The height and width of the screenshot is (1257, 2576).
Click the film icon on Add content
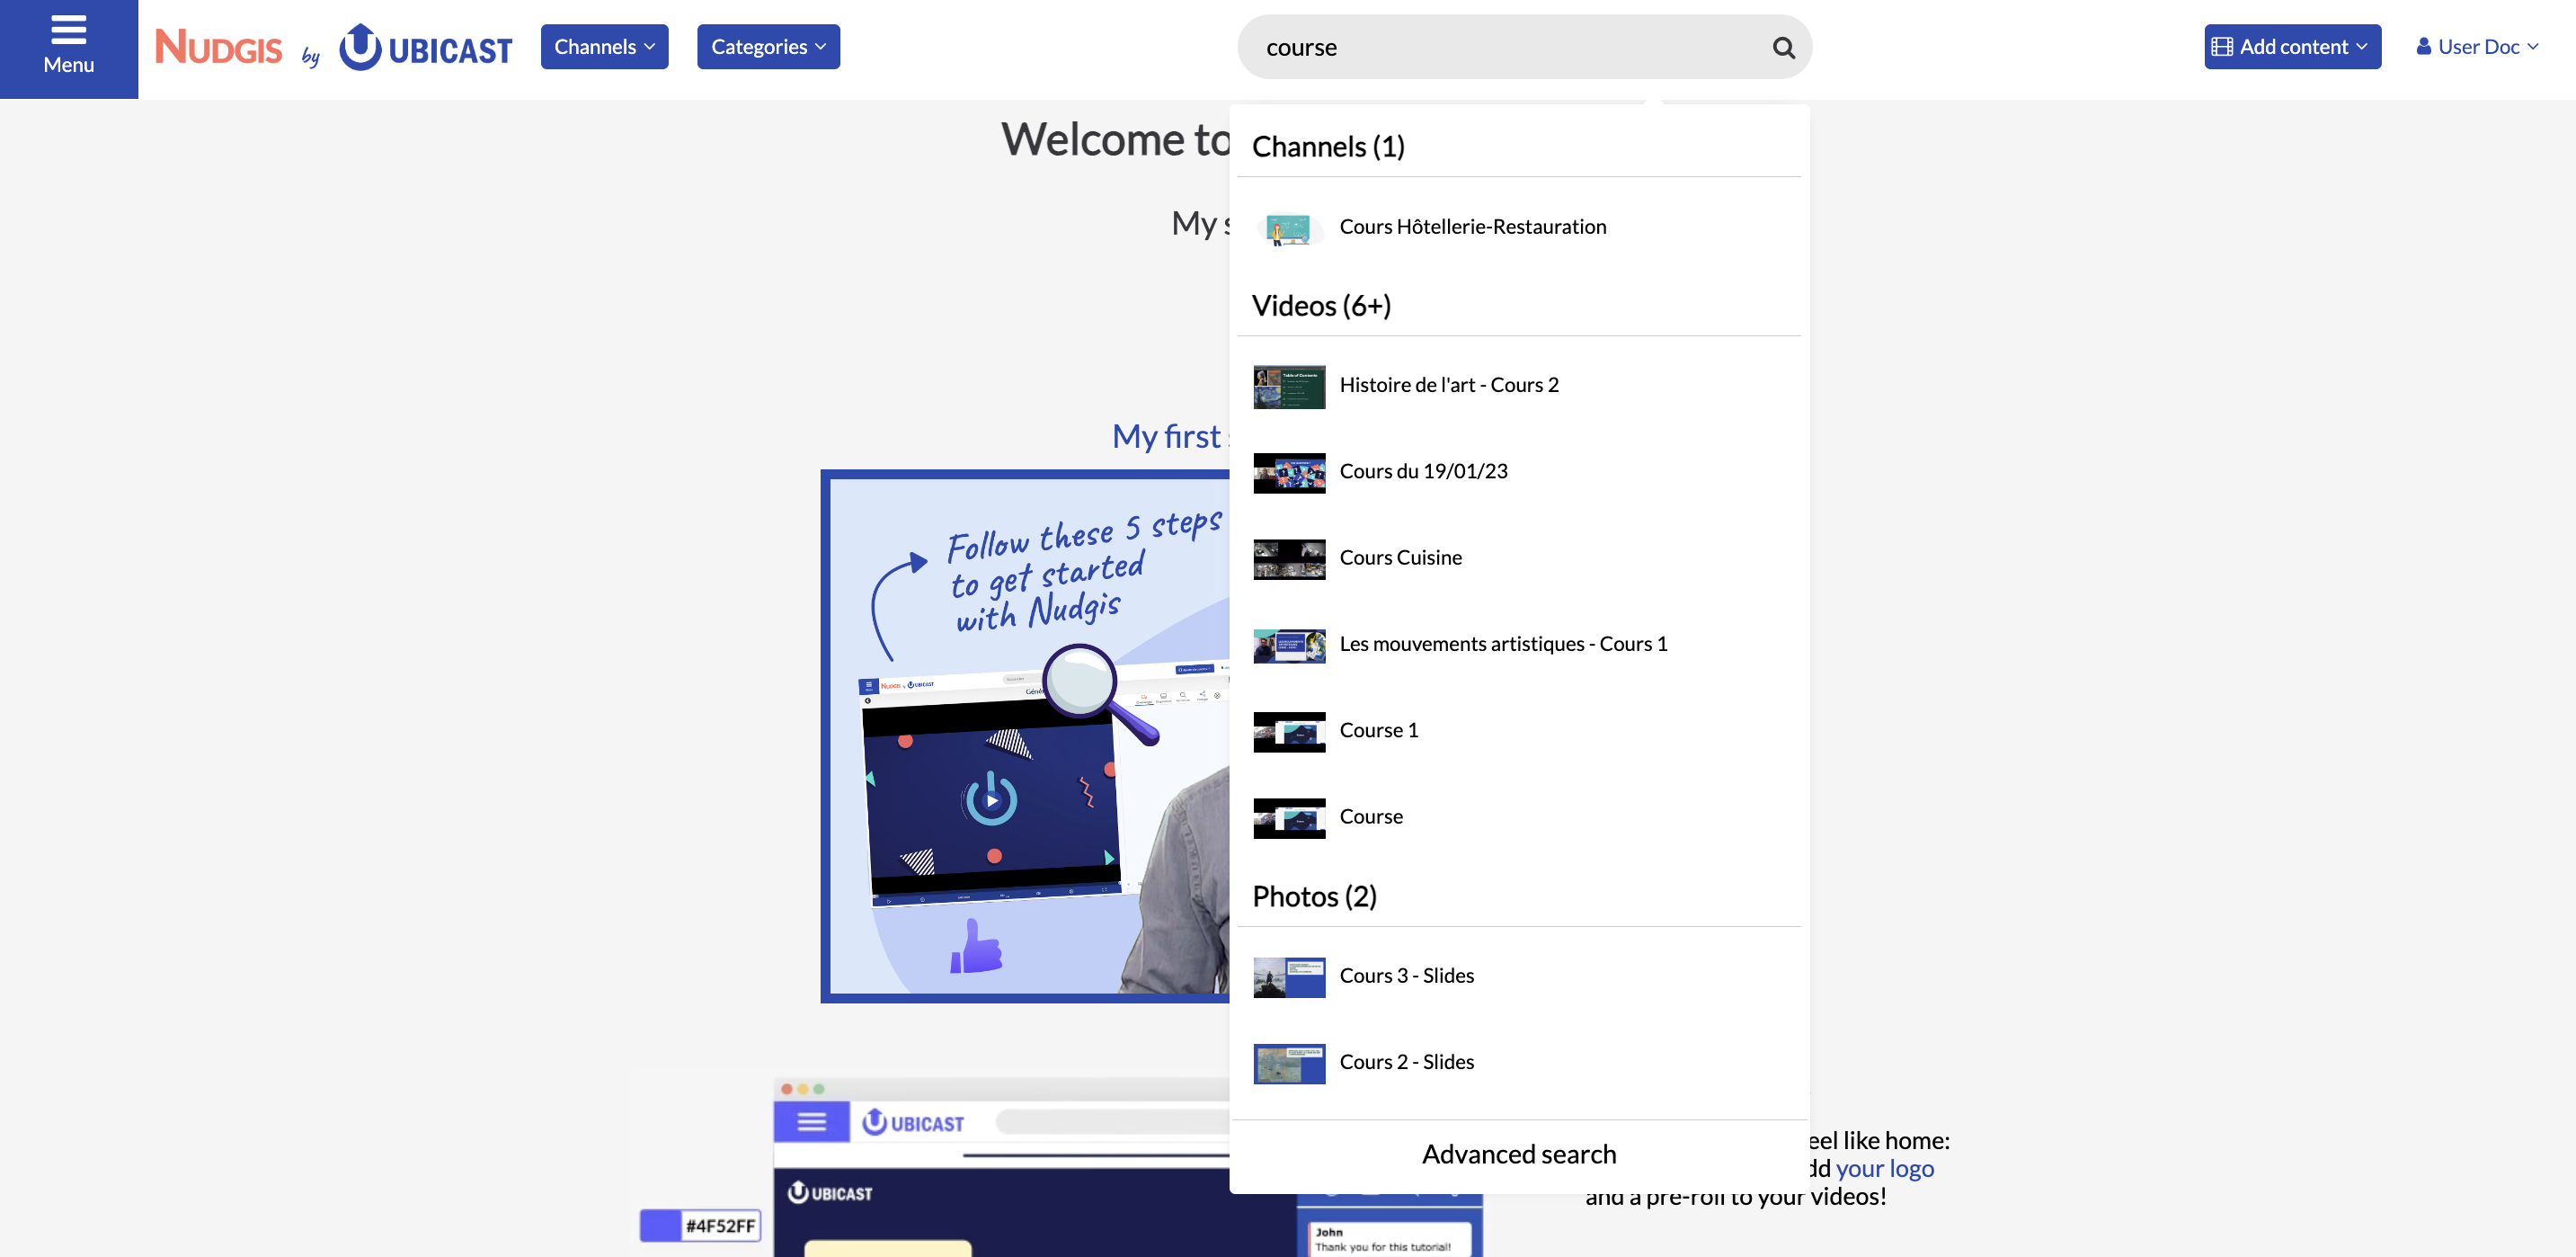tap(2221, 47)
